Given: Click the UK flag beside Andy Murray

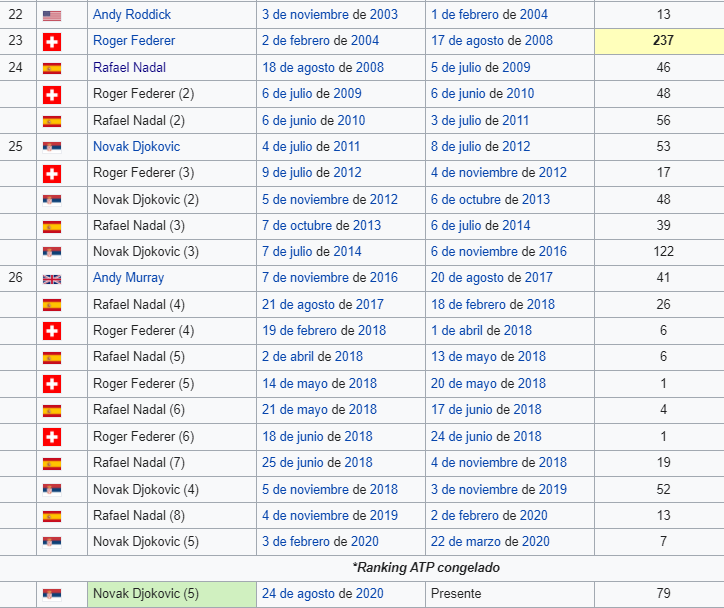Looking at the screenshot, I should 52,279.
